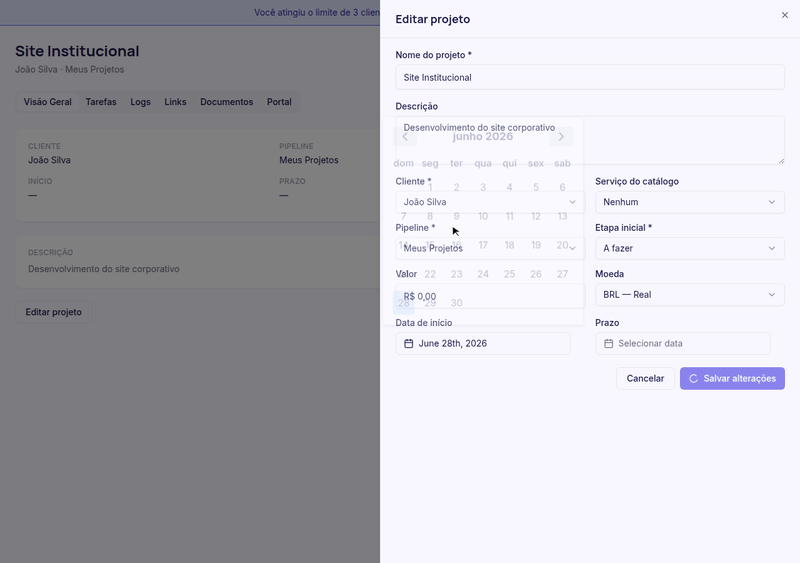Click the Editar projeto button on page

coord(54,312)
